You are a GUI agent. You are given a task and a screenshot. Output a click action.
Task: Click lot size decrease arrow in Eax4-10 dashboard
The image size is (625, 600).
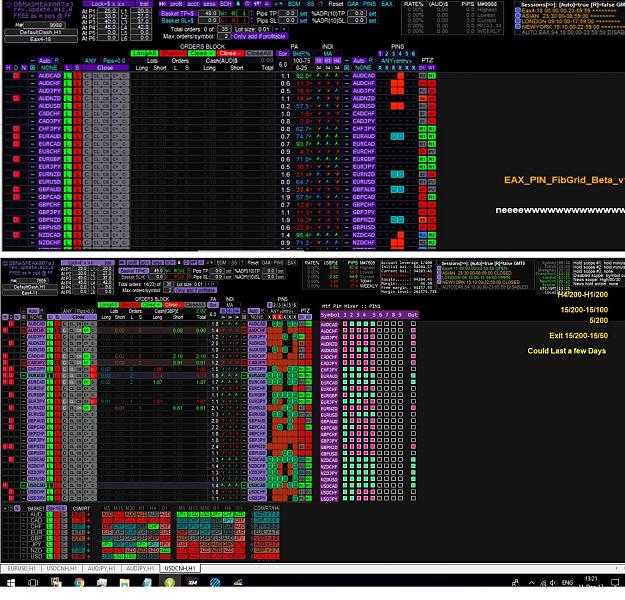point(276,29)
